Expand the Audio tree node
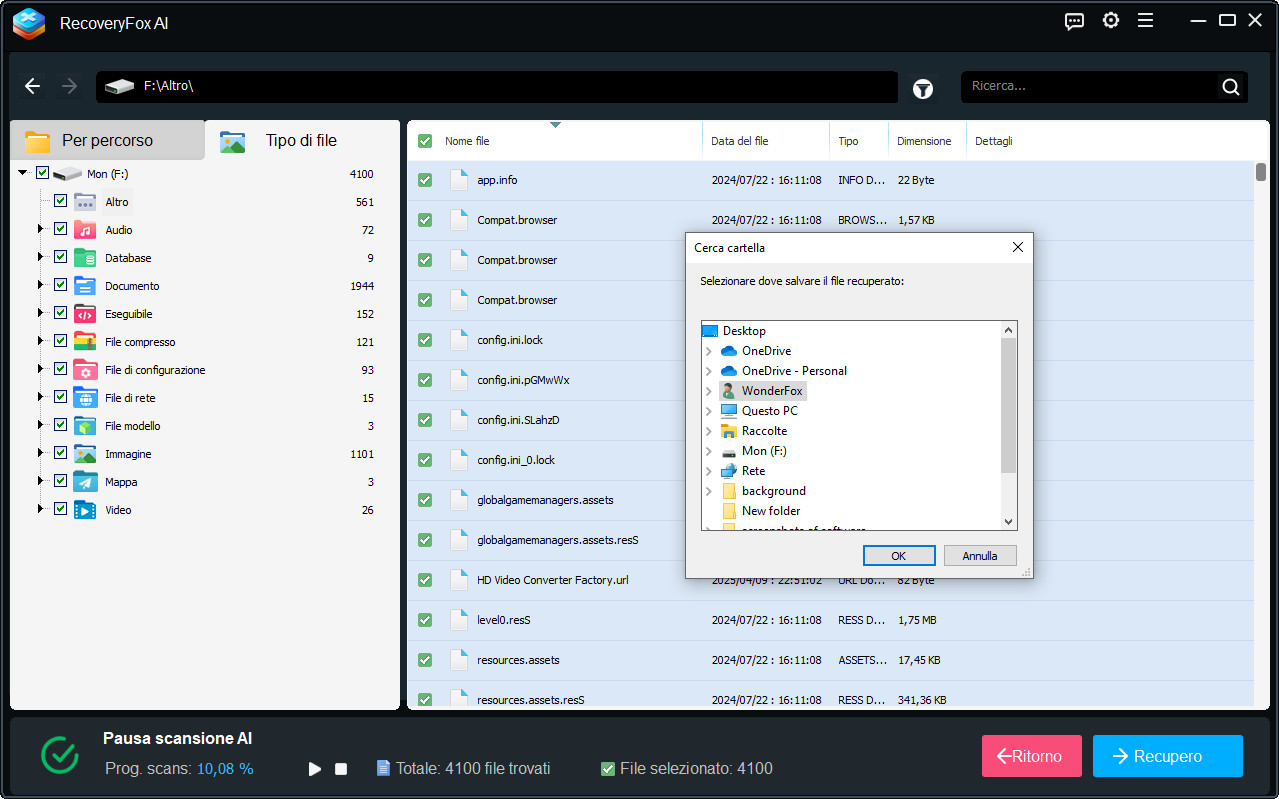 pyautogui.click(x=41, y=229)
